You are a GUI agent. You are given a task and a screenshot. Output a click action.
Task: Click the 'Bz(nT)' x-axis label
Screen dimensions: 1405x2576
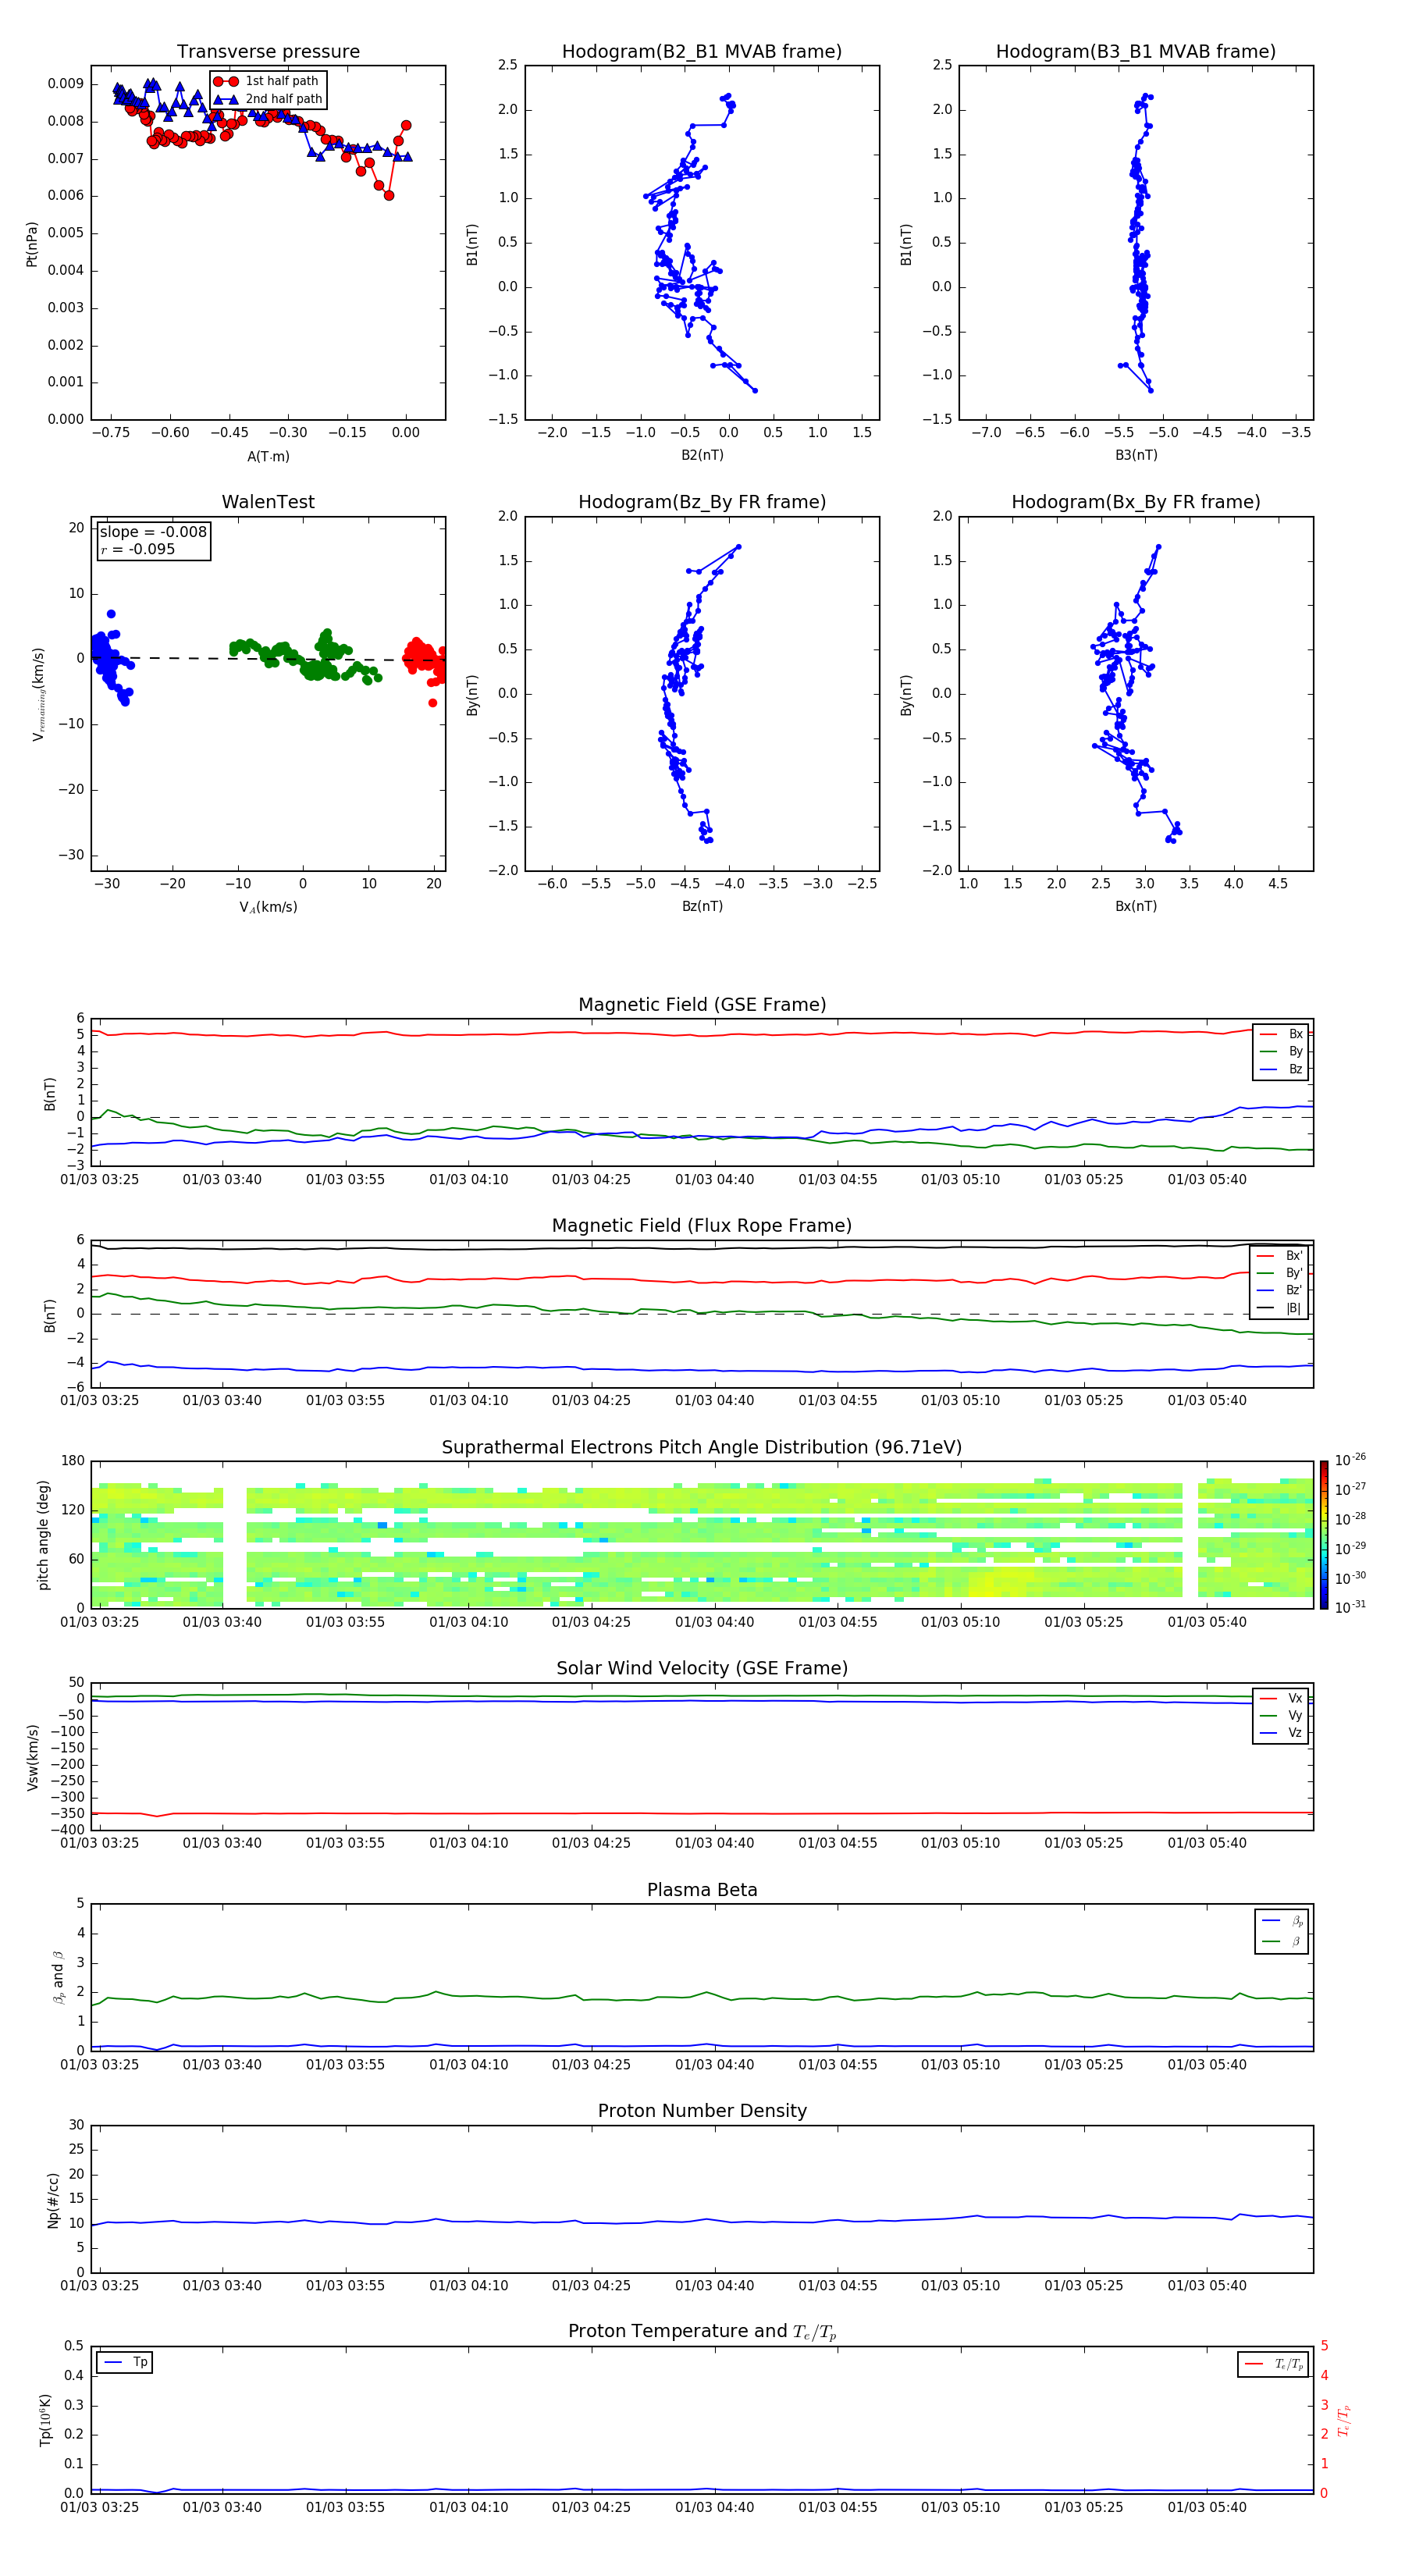click(x=702, y=906)
